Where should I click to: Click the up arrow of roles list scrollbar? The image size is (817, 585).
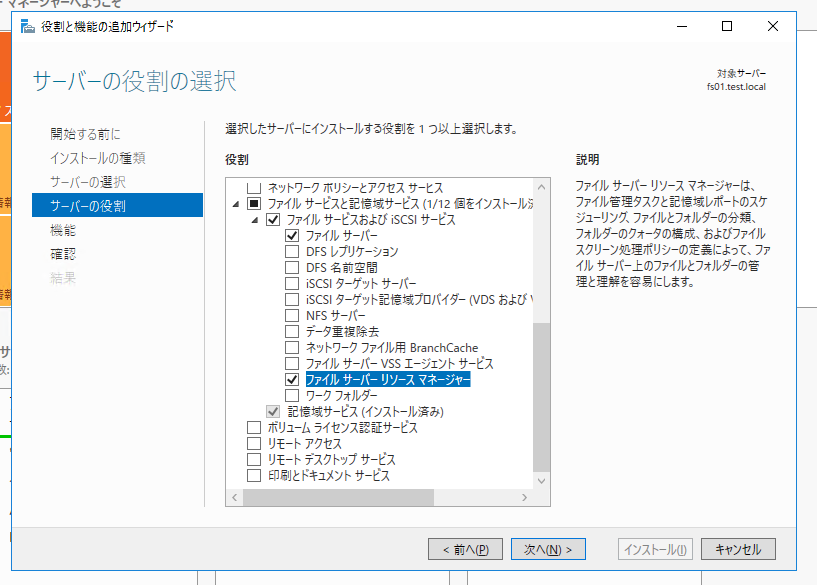click(x=541, y=187)
